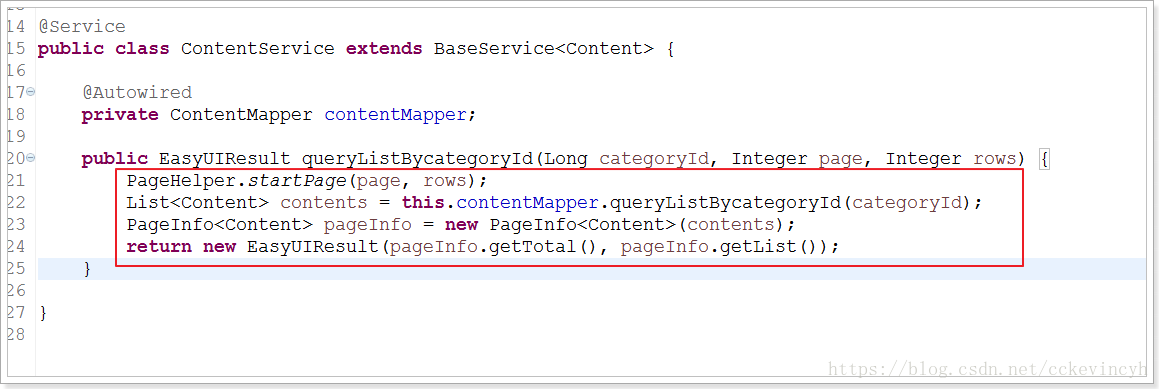Click the BaseService<Content> superclass

544,50
